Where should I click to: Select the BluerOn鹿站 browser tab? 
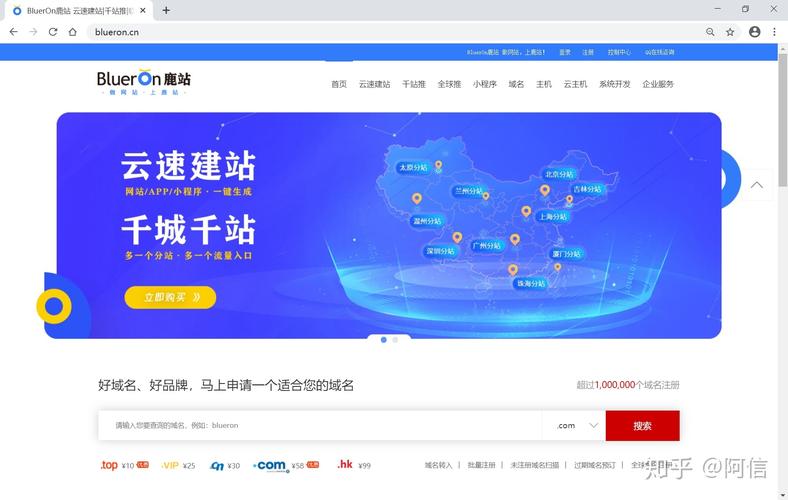click(79, 11)
